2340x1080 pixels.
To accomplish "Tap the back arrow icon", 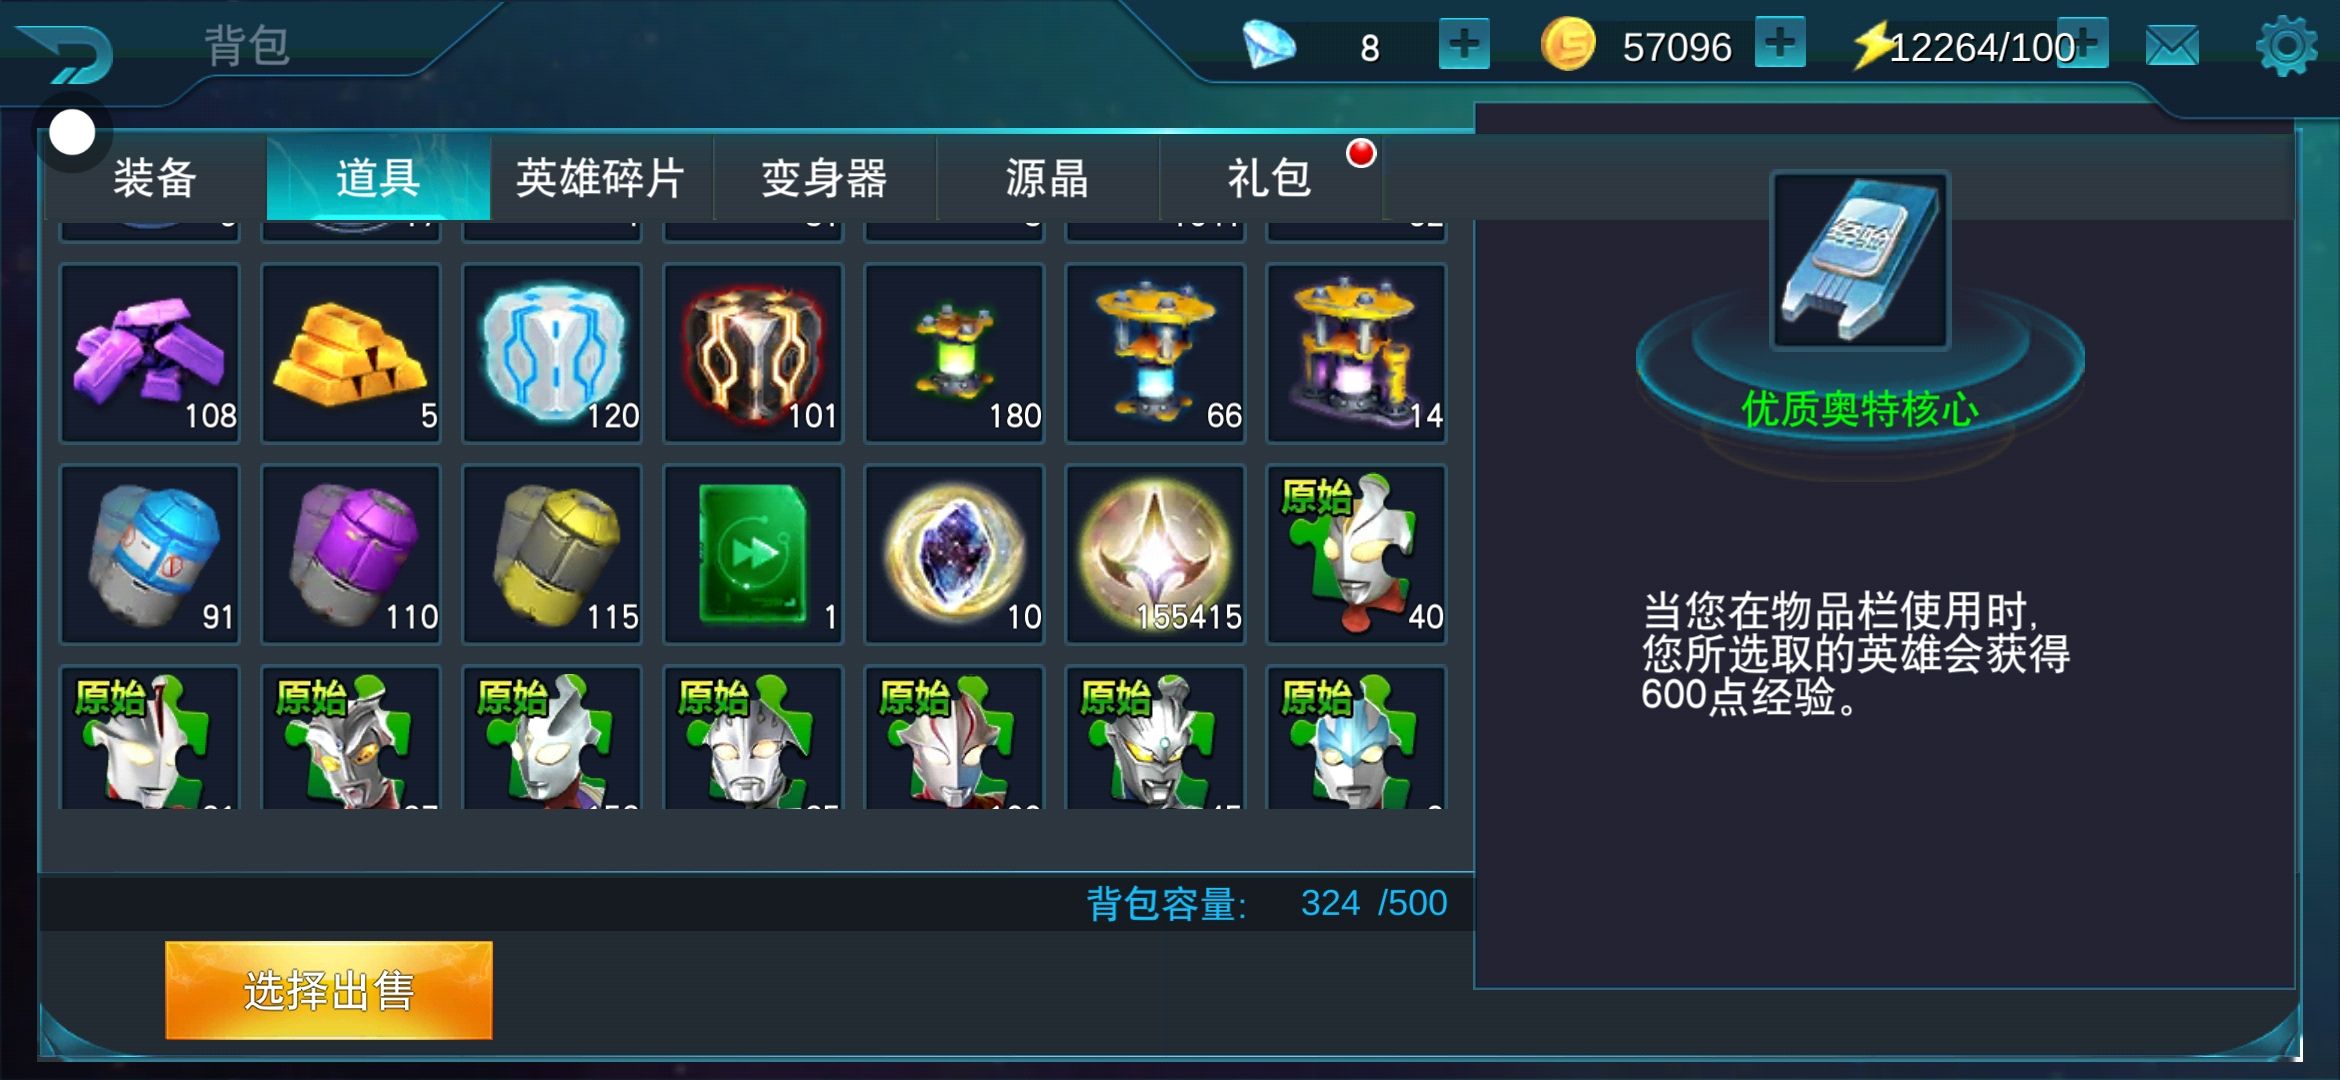I will 67,52.
